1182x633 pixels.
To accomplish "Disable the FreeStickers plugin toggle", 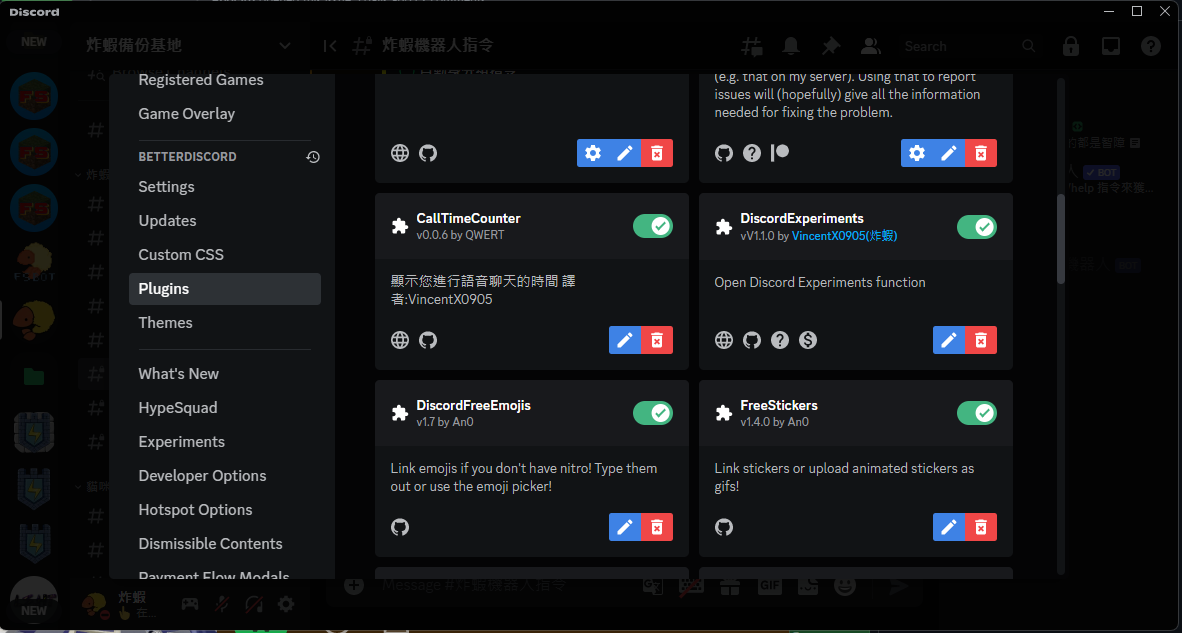I will click(x=976, y=413).
